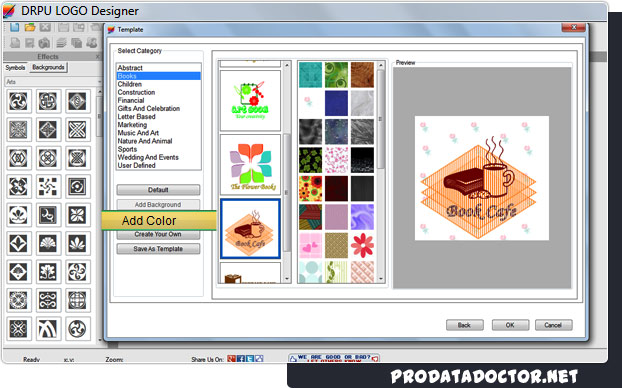Pick the orange retro flowers background
622x388 pixels.
tap(311, 189)
